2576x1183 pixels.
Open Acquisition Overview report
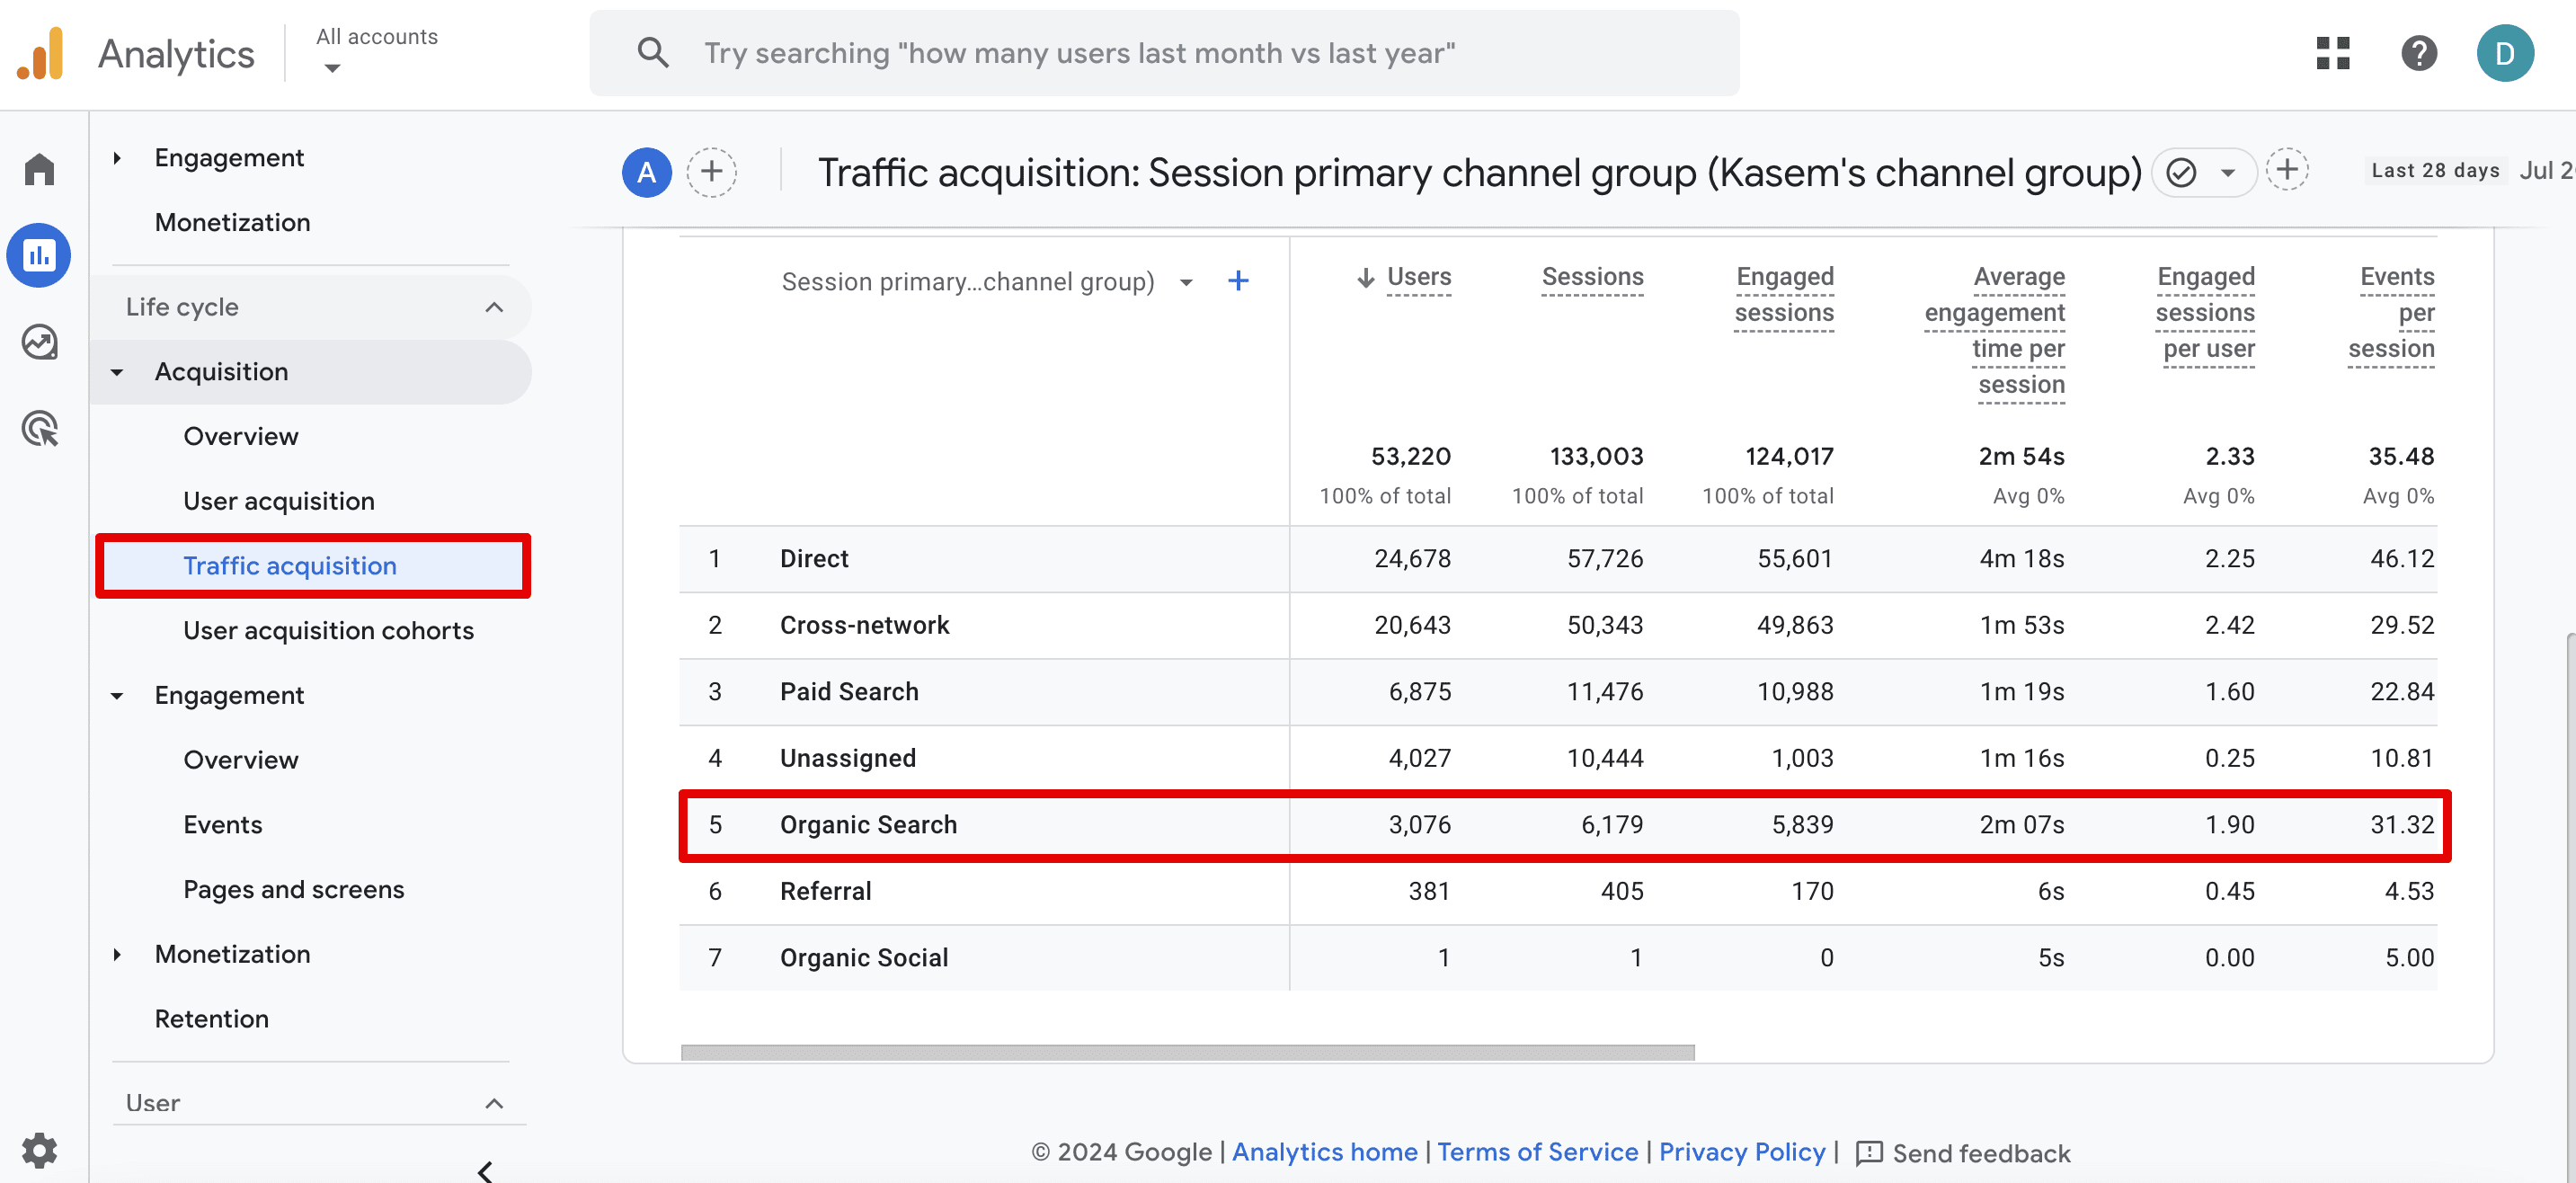coord(240,436)
